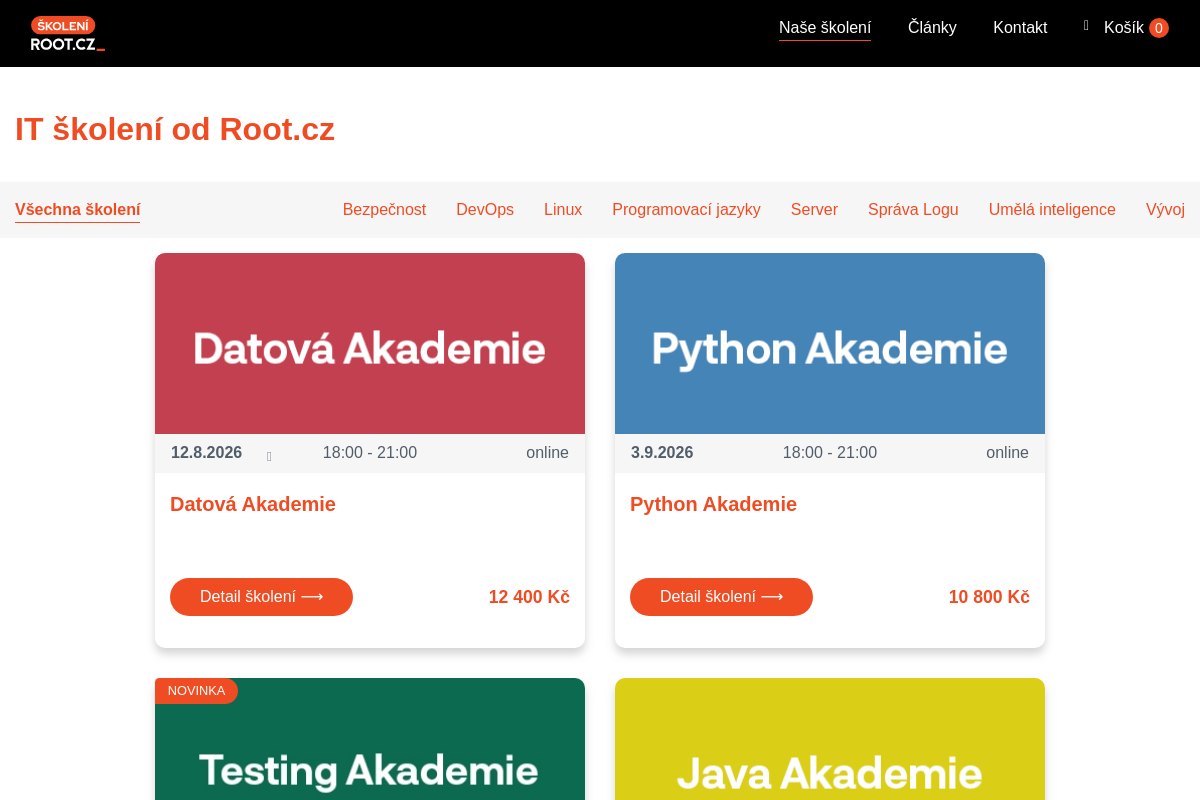
Task: Click the time 18:00 - 21:00 for Python Akademie
Action: click(830, 453)
